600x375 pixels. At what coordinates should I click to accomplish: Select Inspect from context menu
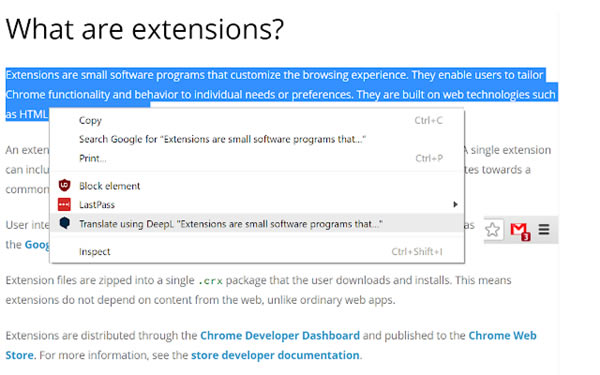point(257,251)
